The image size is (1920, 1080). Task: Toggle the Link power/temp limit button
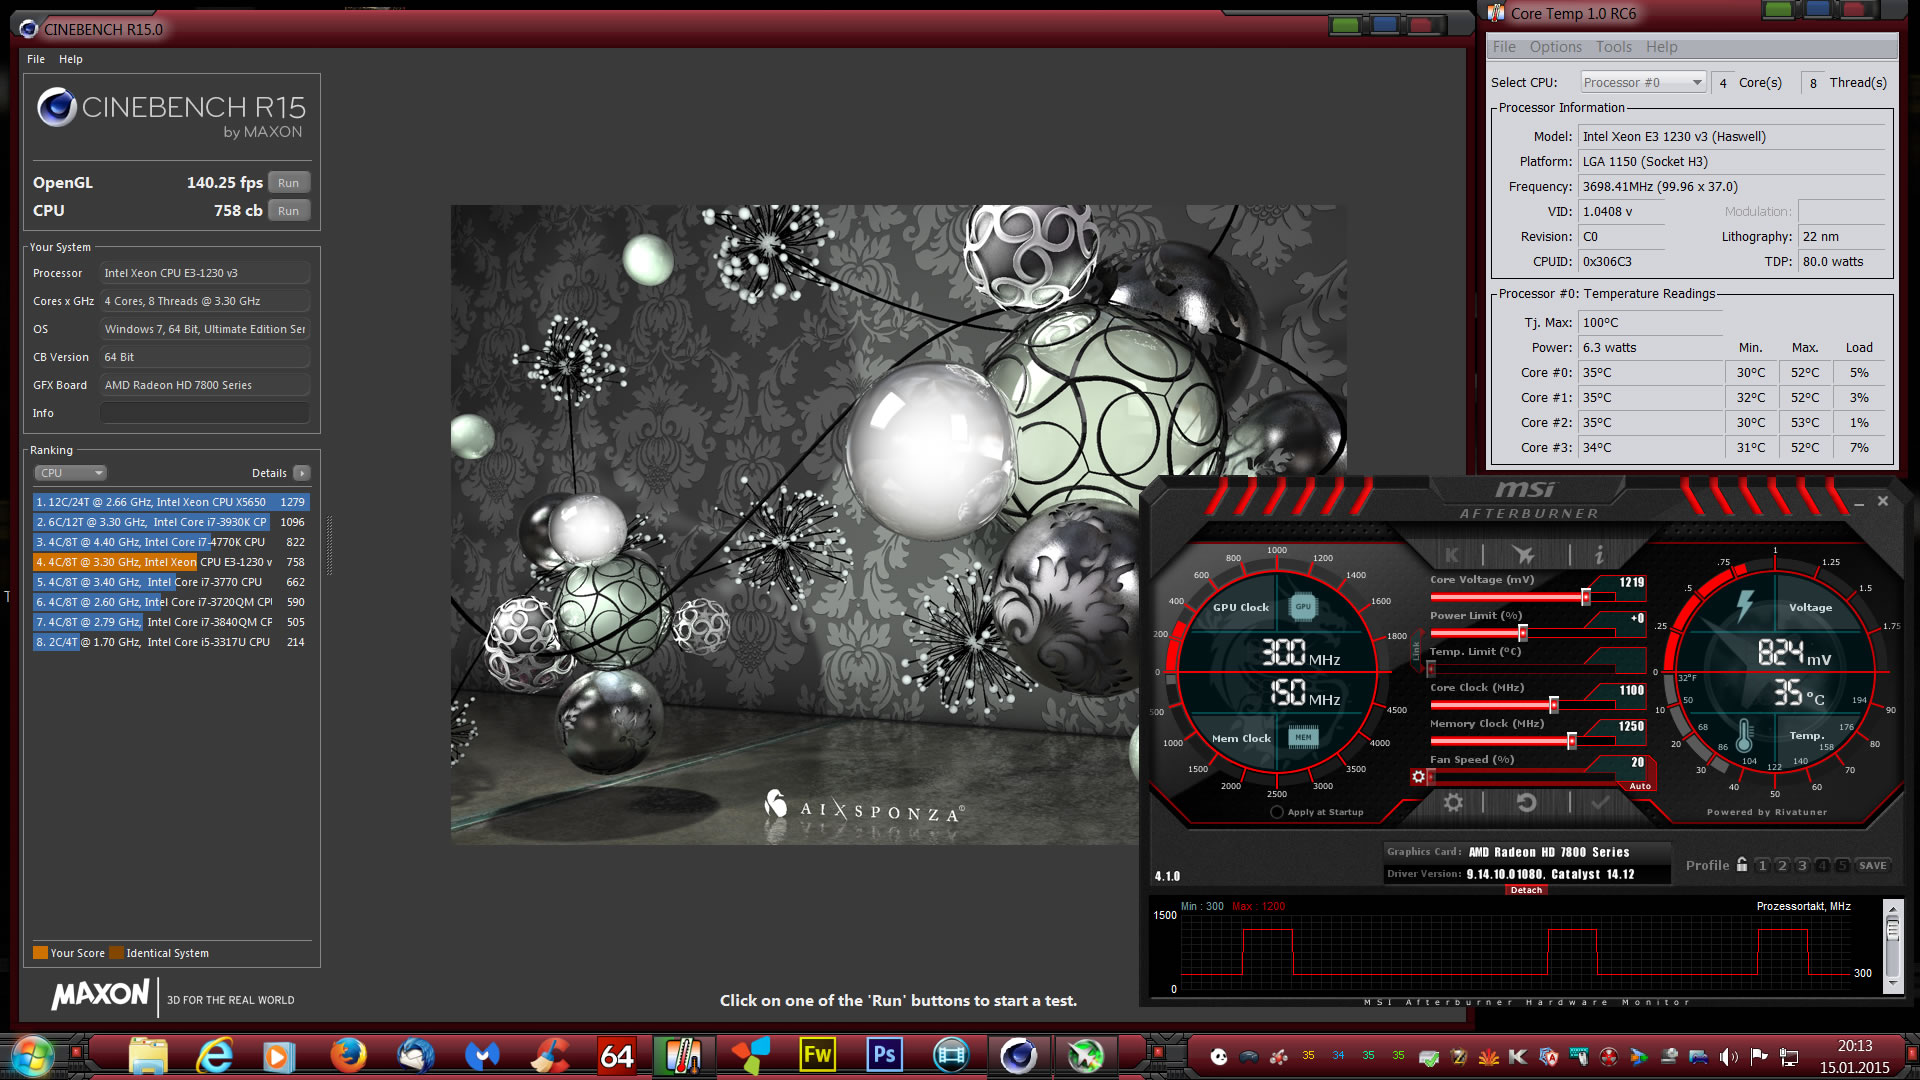tap(1416, 651)
